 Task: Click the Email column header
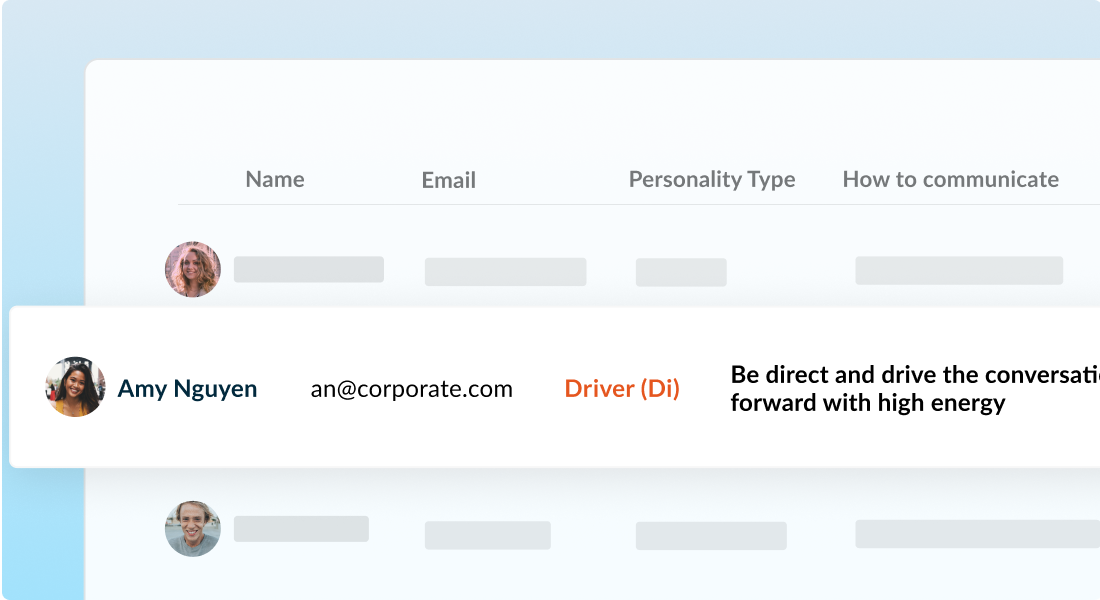(449, 181)
